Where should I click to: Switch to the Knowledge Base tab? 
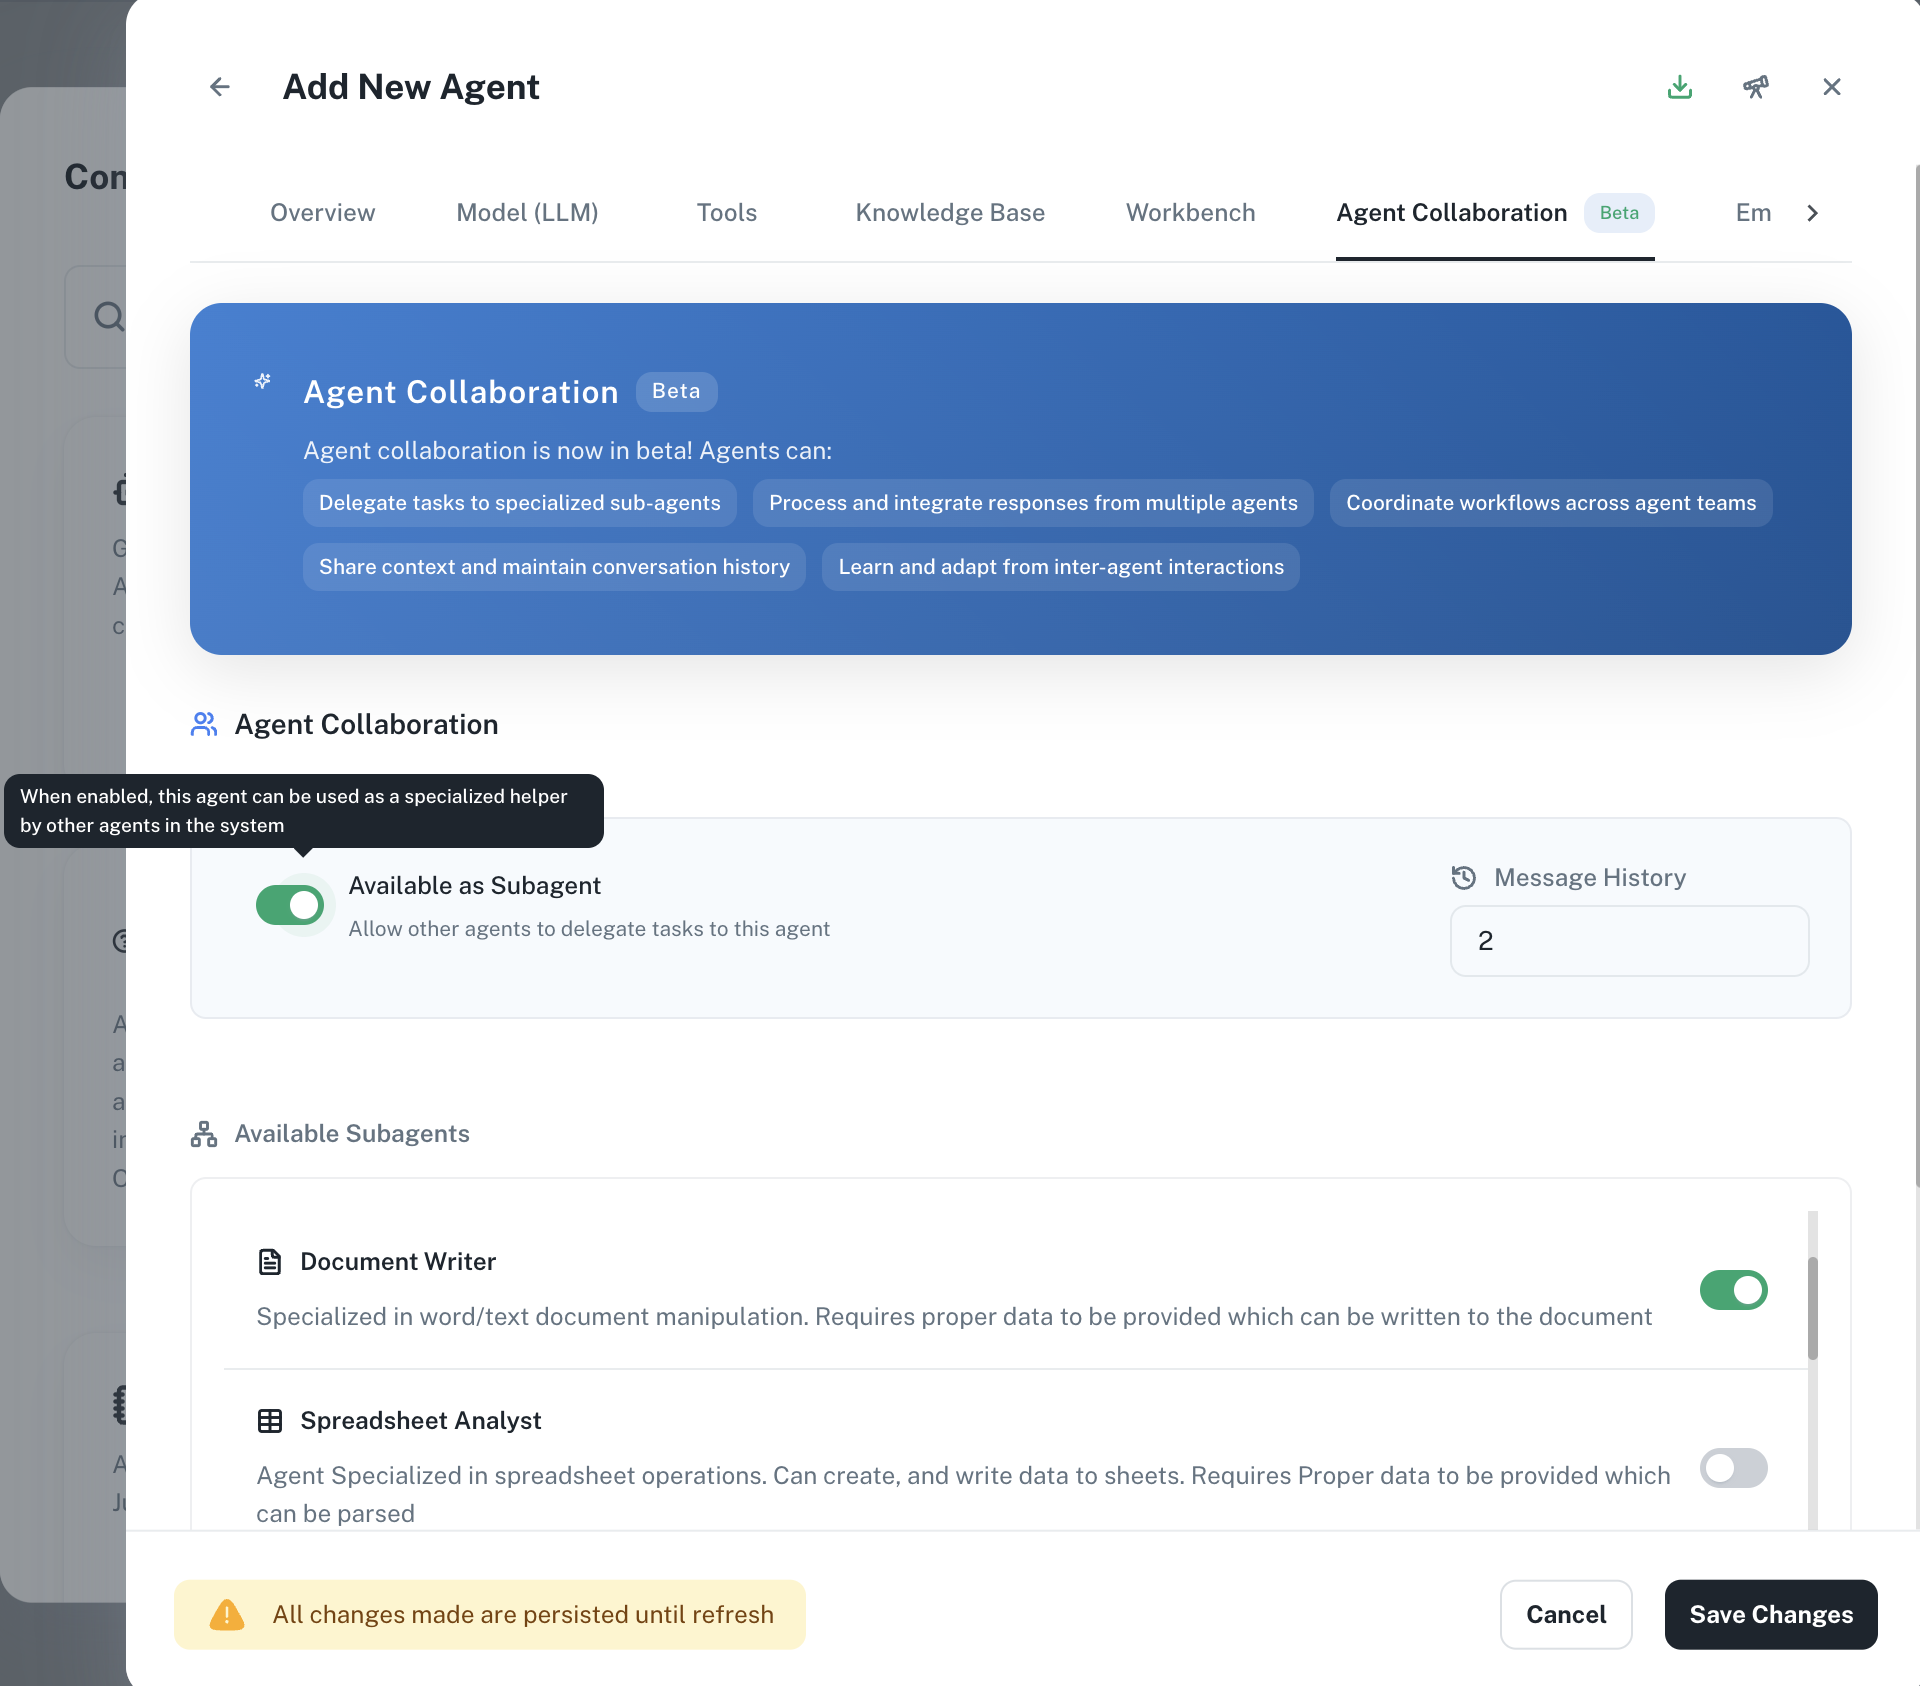(x=950, y=213)
